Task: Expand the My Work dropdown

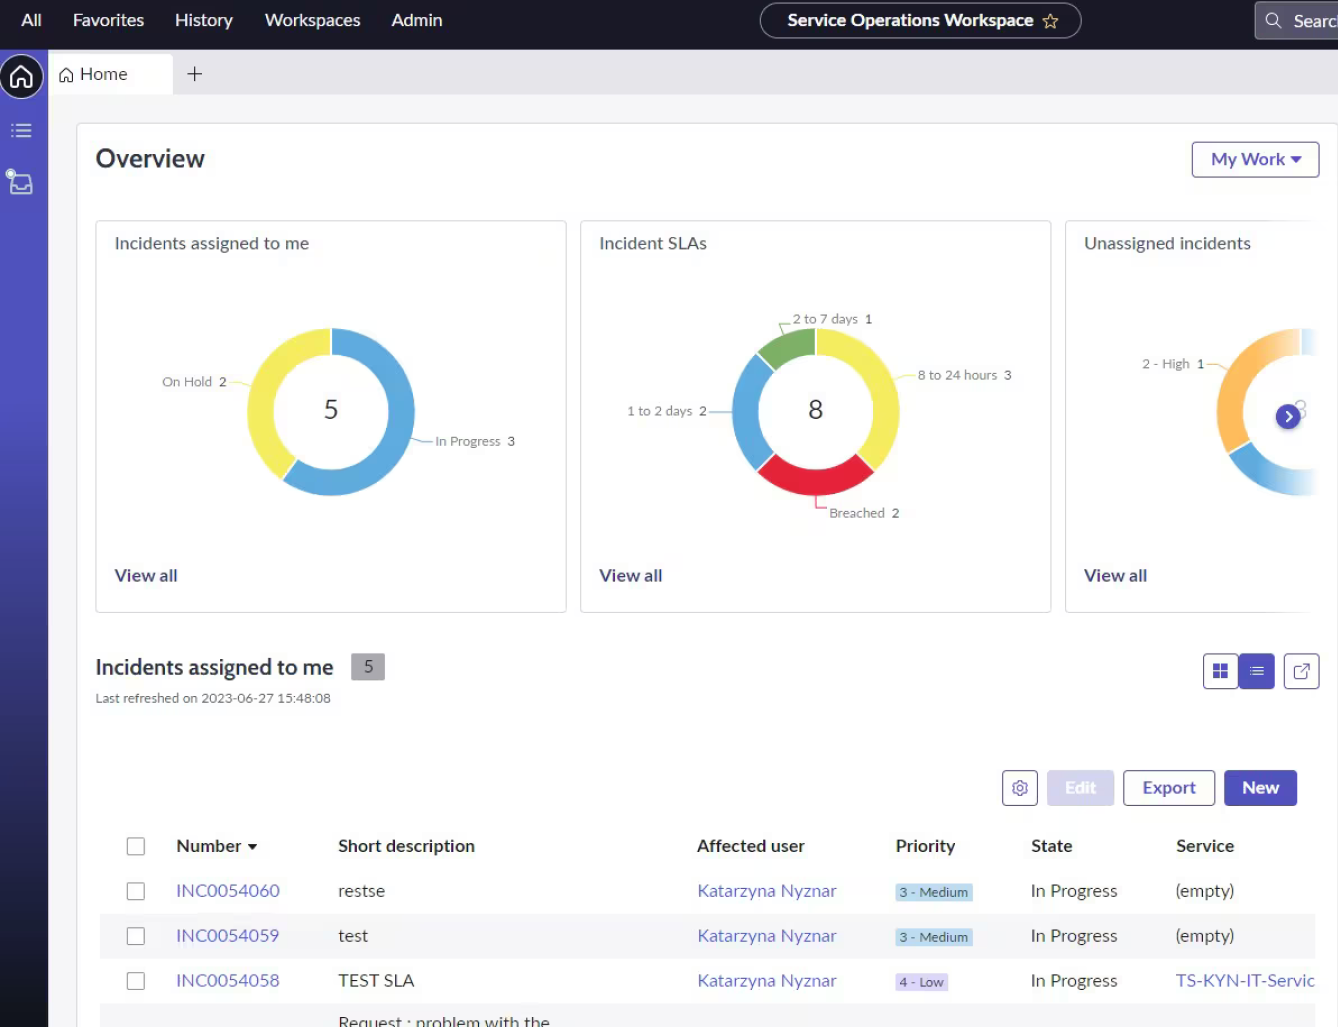Action: pyautogui.click(x=1254, y=159)
